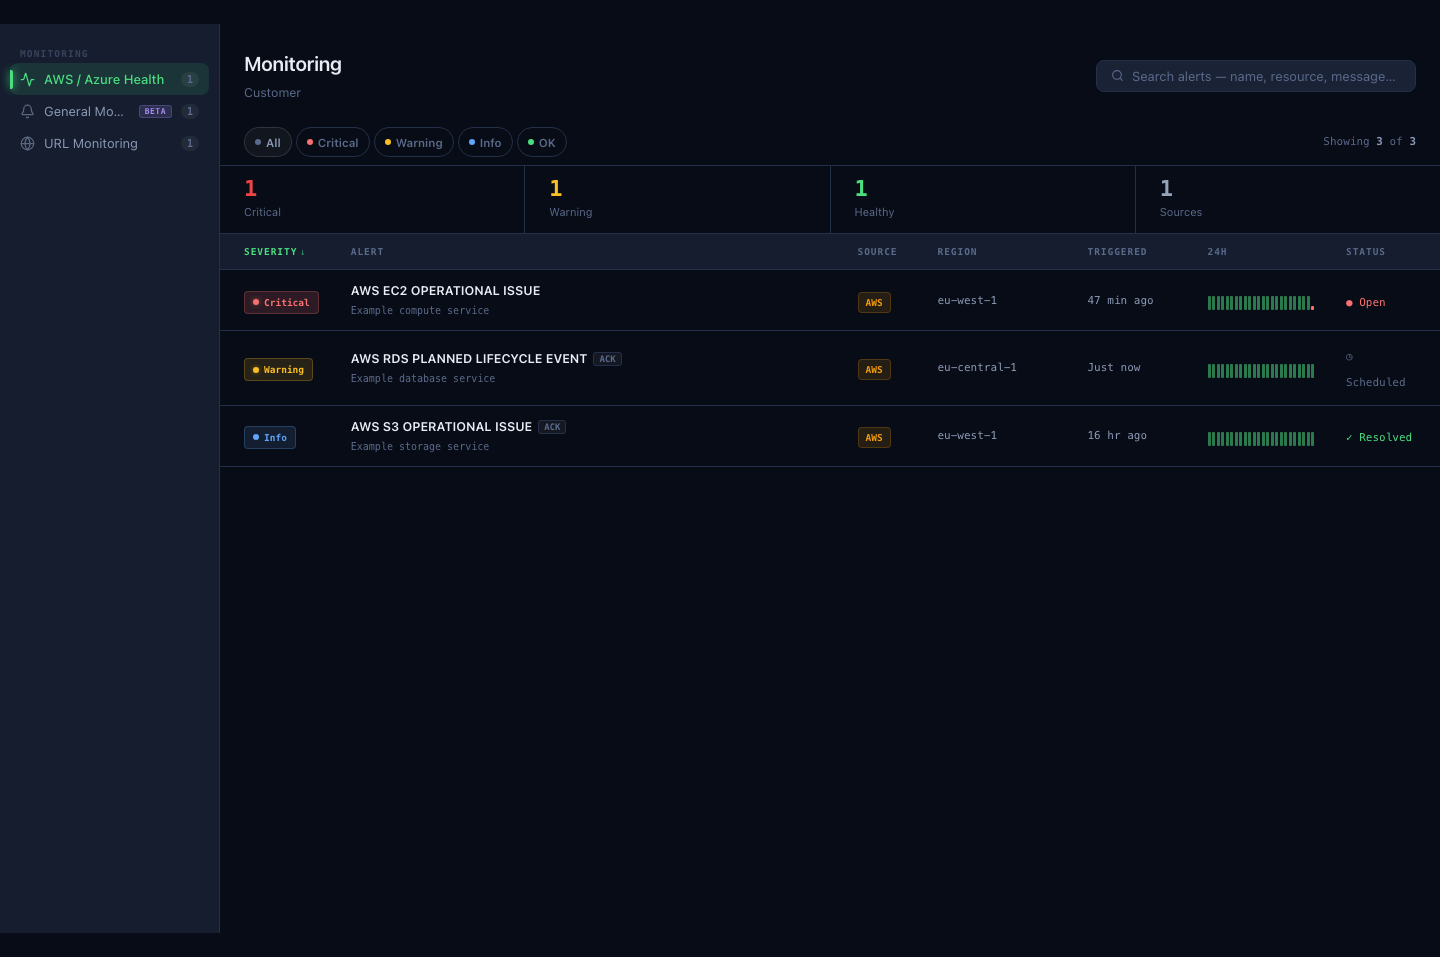Click Example storage service description
This screenshot has height=957, width=1440.
tap(420, 447)
